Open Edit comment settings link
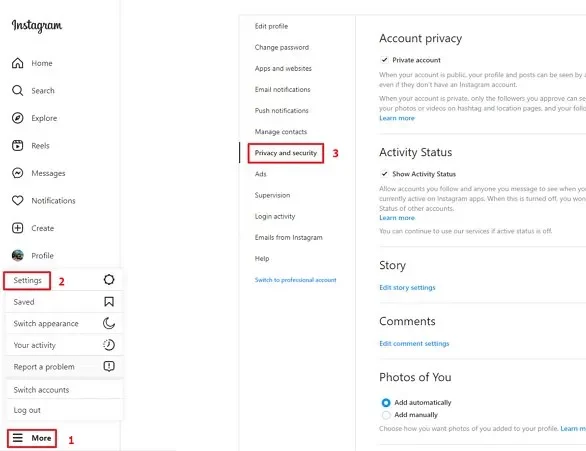 [x=414, y=343]
